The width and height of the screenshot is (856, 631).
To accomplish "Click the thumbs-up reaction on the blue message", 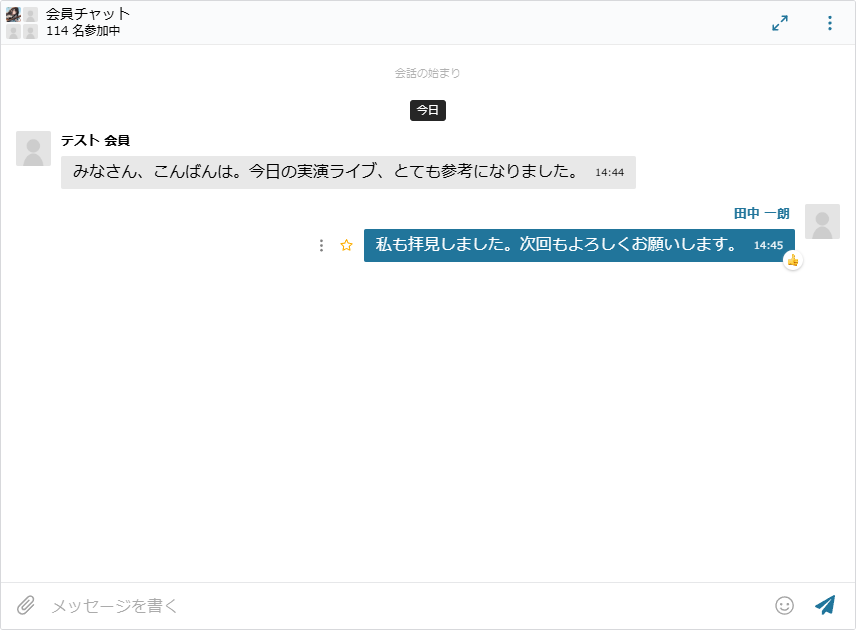I will pyautogui.click(x=793, y=261).
